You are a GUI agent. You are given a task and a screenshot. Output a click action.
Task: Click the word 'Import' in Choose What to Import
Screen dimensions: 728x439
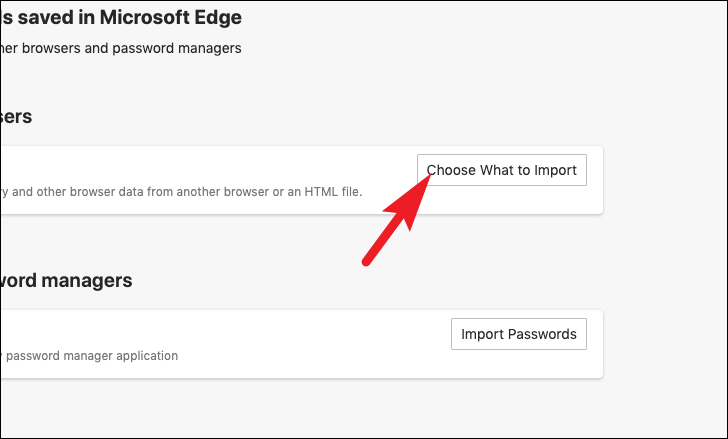[555, 170]
